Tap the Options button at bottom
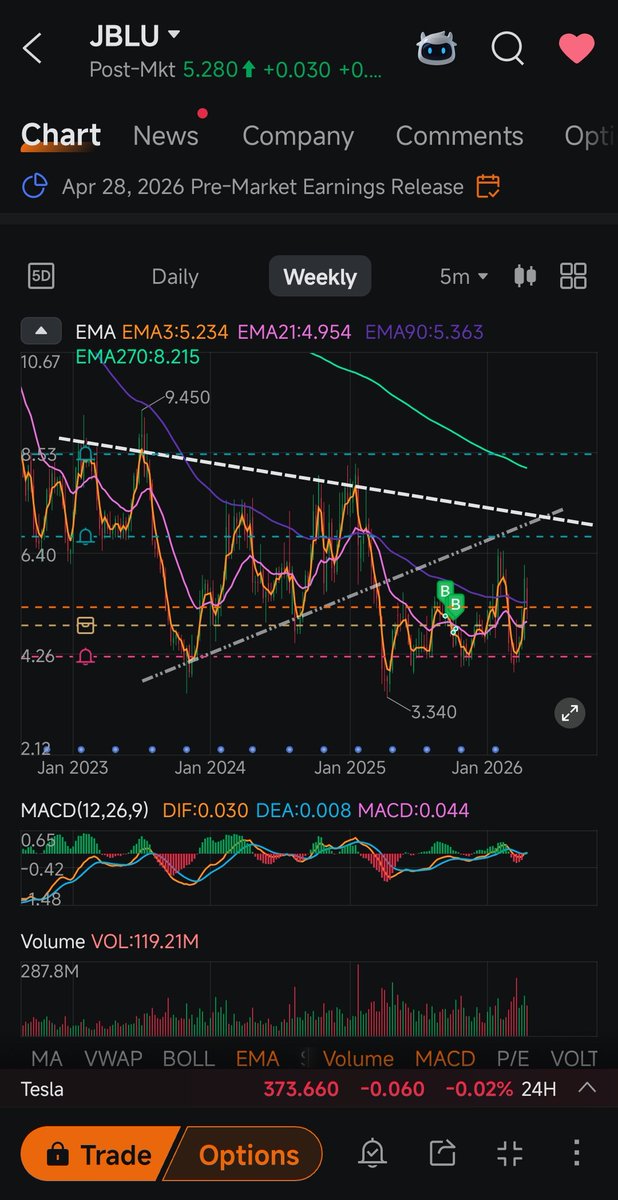Viewport: 618px width, 1200px height. click(246, 1155)
